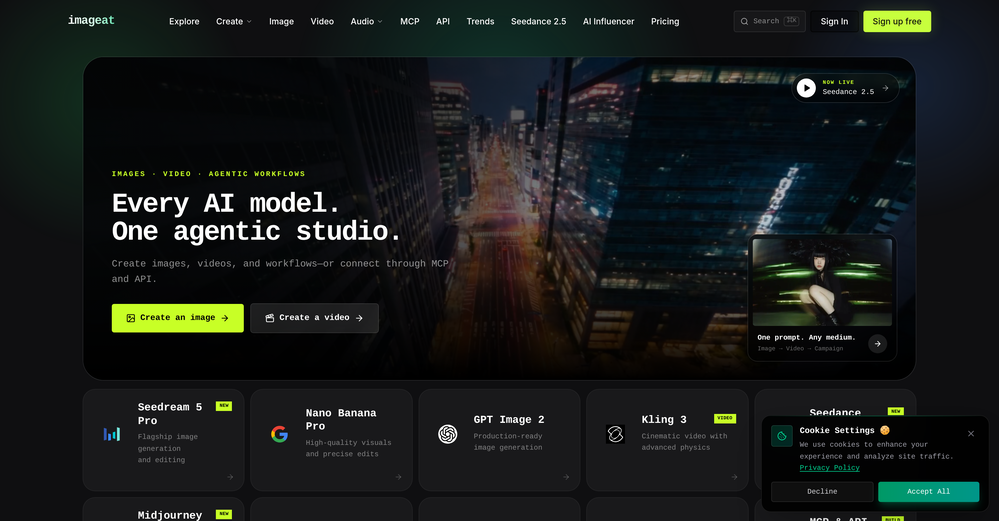Open the MCP nav link
The width and height of the screenshot is (999, 521).
click(x=410, y=22)
